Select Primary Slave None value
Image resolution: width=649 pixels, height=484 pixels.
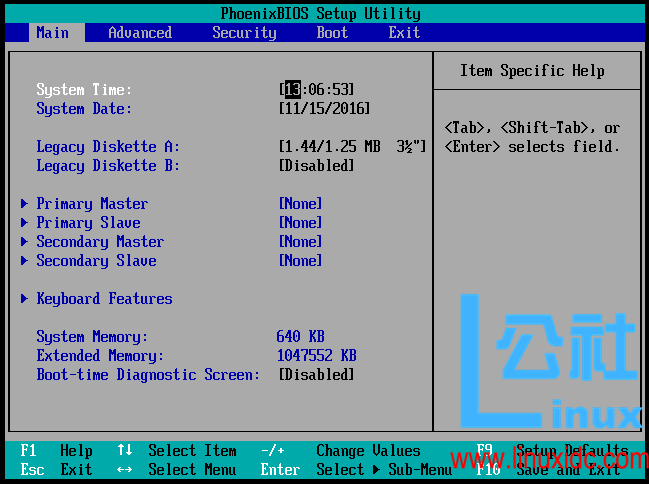tap(300, 223)
